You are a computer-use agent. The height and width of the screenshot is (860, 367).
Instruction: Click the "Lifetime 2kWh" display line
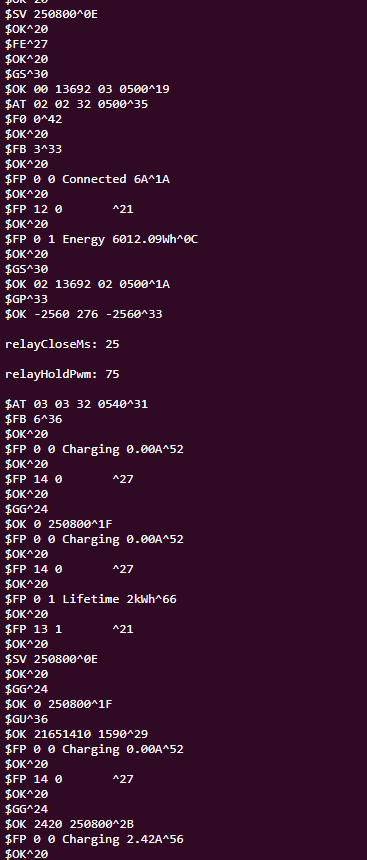(91, 599)
